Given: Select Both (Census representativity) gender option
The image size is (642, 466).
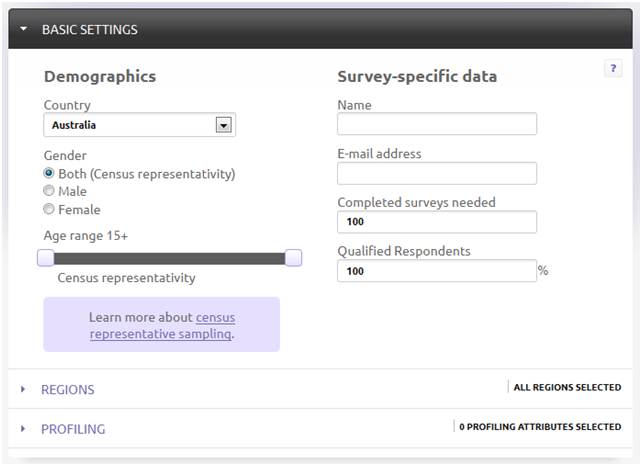Looking at the screenshot, I should pyautogui.click(x=49, y=173).
